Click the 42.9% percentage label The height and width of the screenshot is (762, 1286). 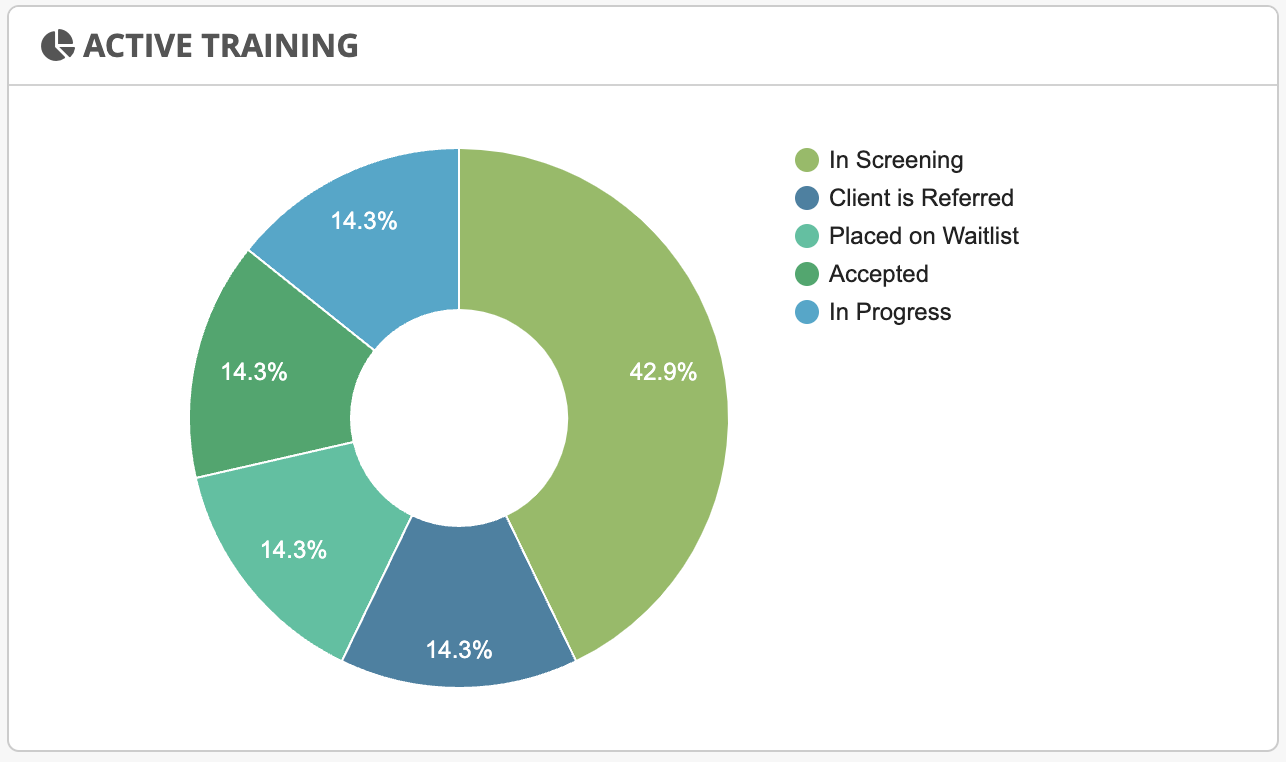point(663,372)
